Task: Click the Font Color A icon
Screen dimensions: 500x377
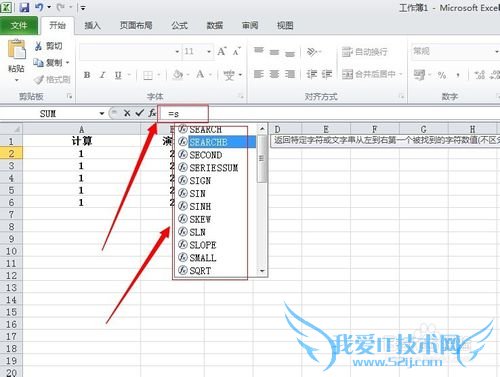Action: point(200,74)
